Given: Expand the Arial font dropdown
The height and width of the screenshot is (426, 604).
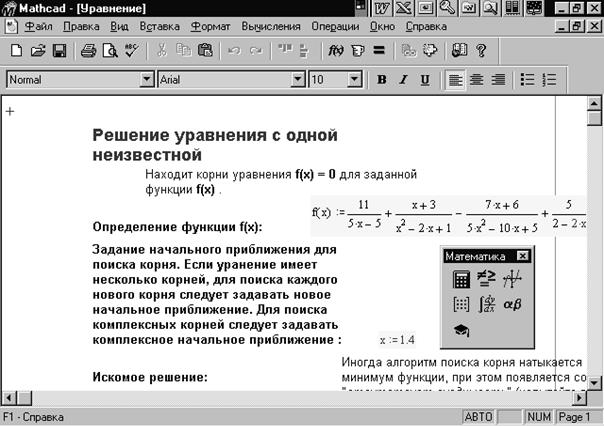Looking at the screenshot, I should click(297, 80).
